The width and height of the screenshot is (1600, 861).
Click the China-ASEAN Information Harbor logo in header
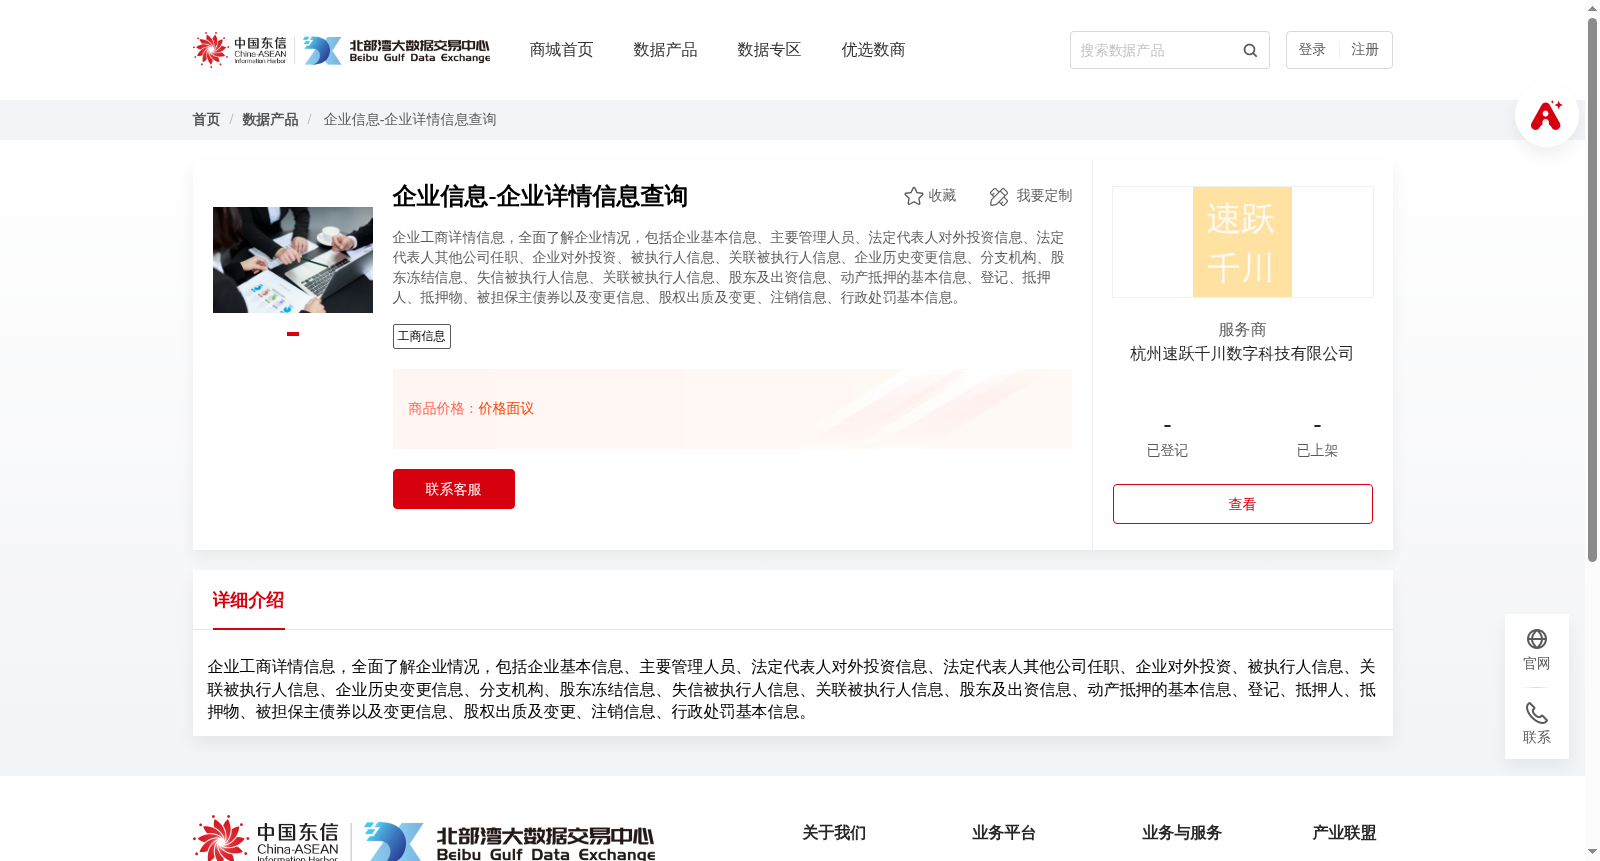240,49
